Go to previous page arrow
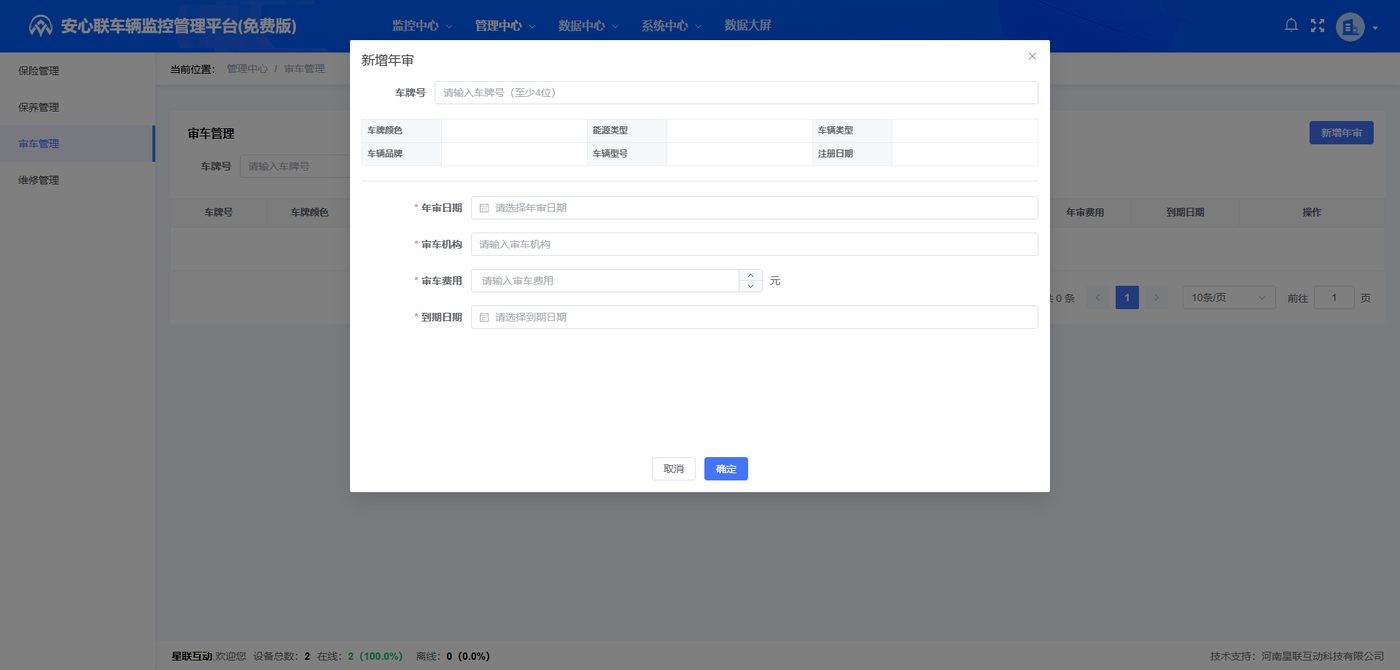Image resolution: width=1400 pixels, height=670 pixels. (1098, 297)
